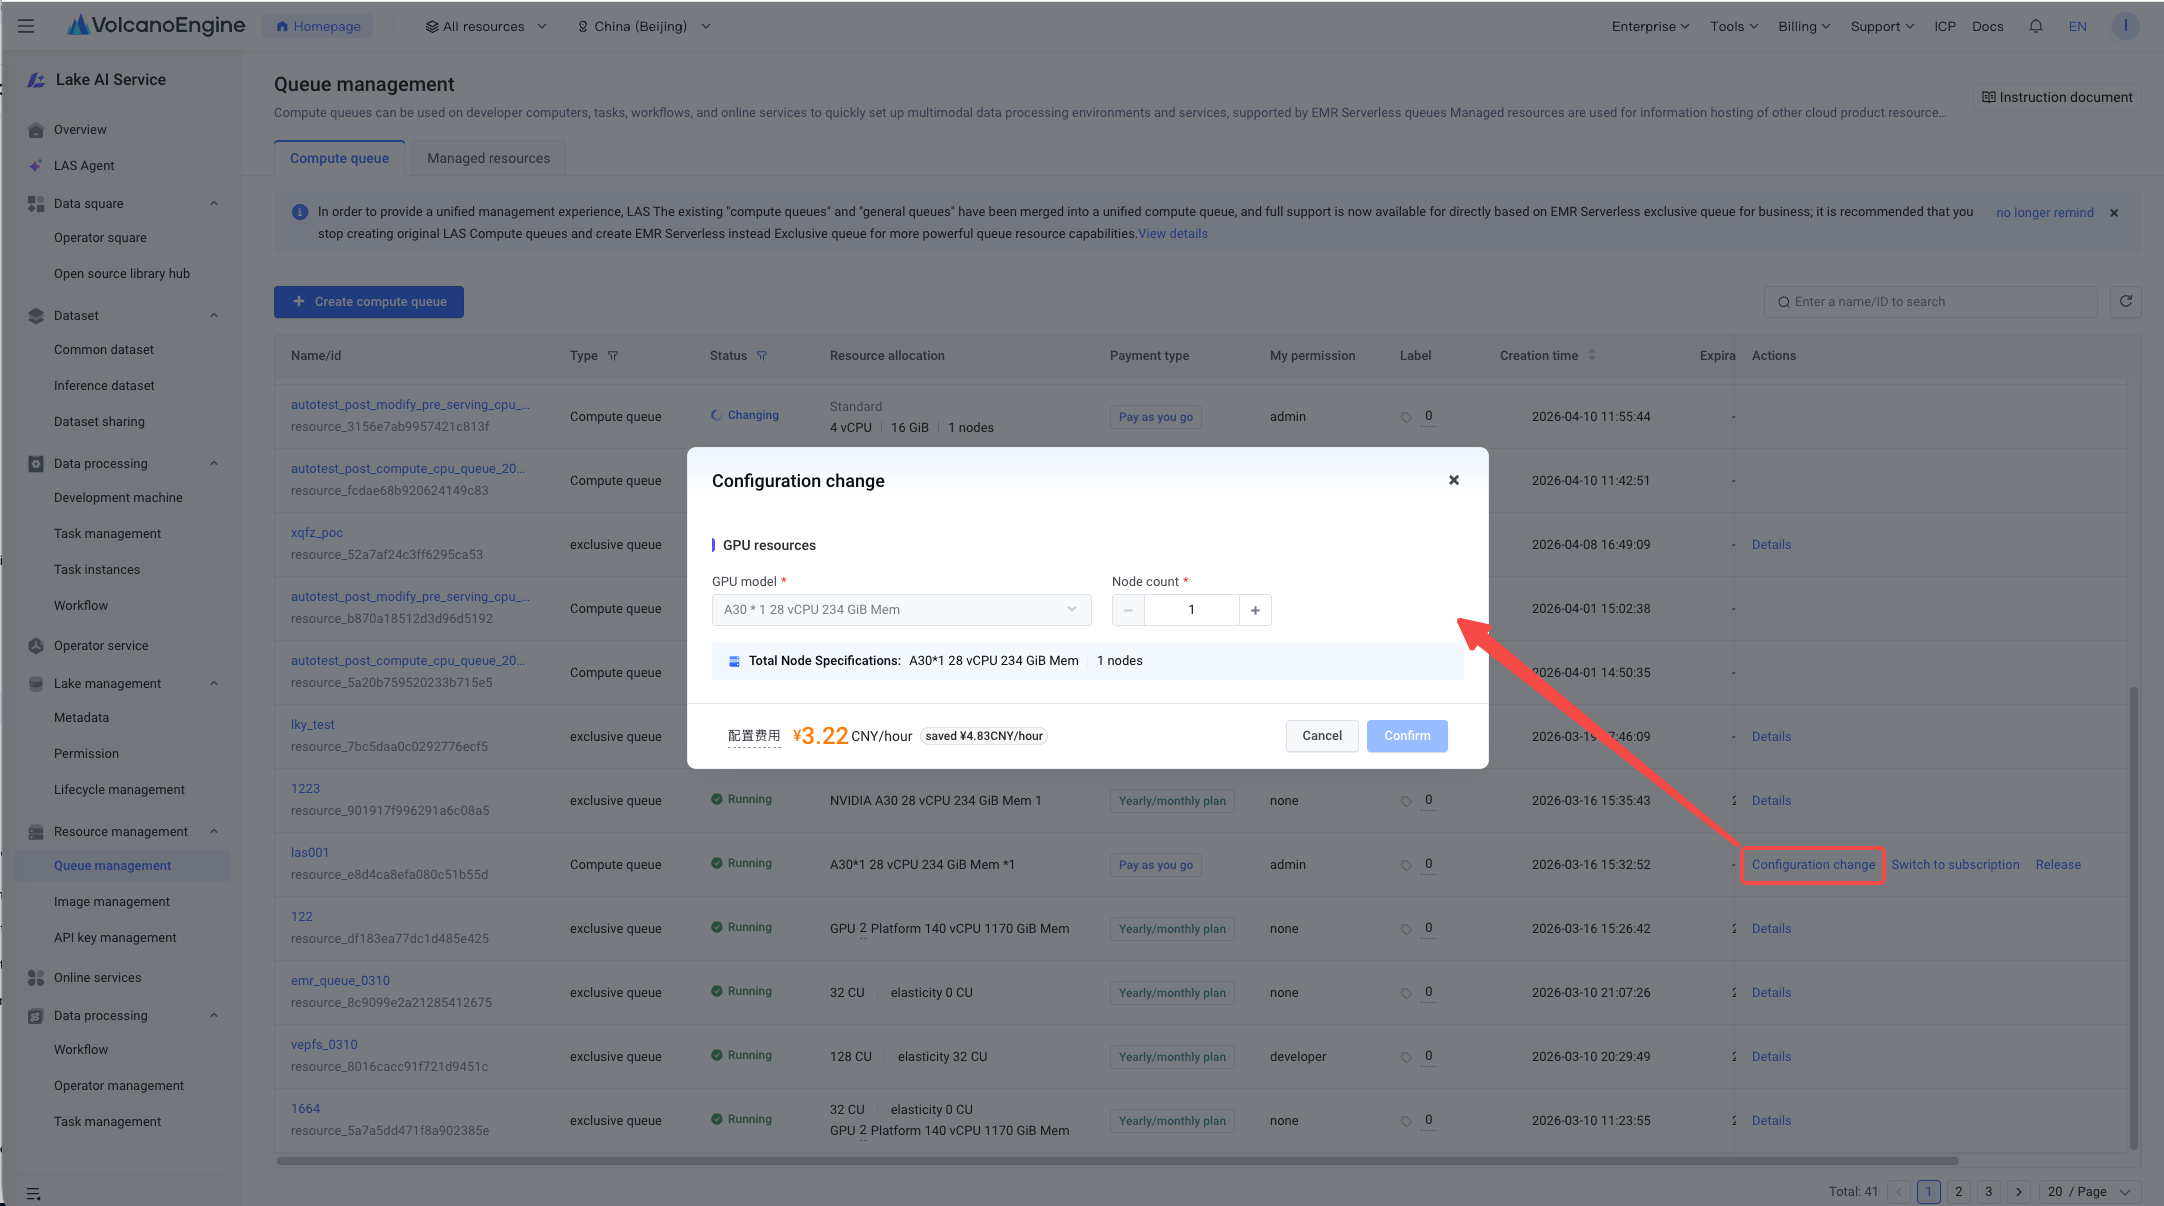
Task: Click the user avatar icon
Action: point(2125,26)
